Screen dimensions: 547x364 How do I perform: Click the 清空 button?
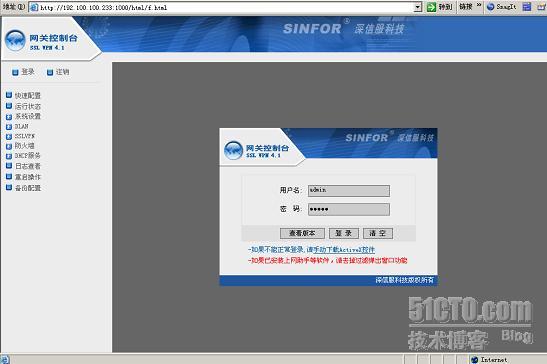pos(378,233)
